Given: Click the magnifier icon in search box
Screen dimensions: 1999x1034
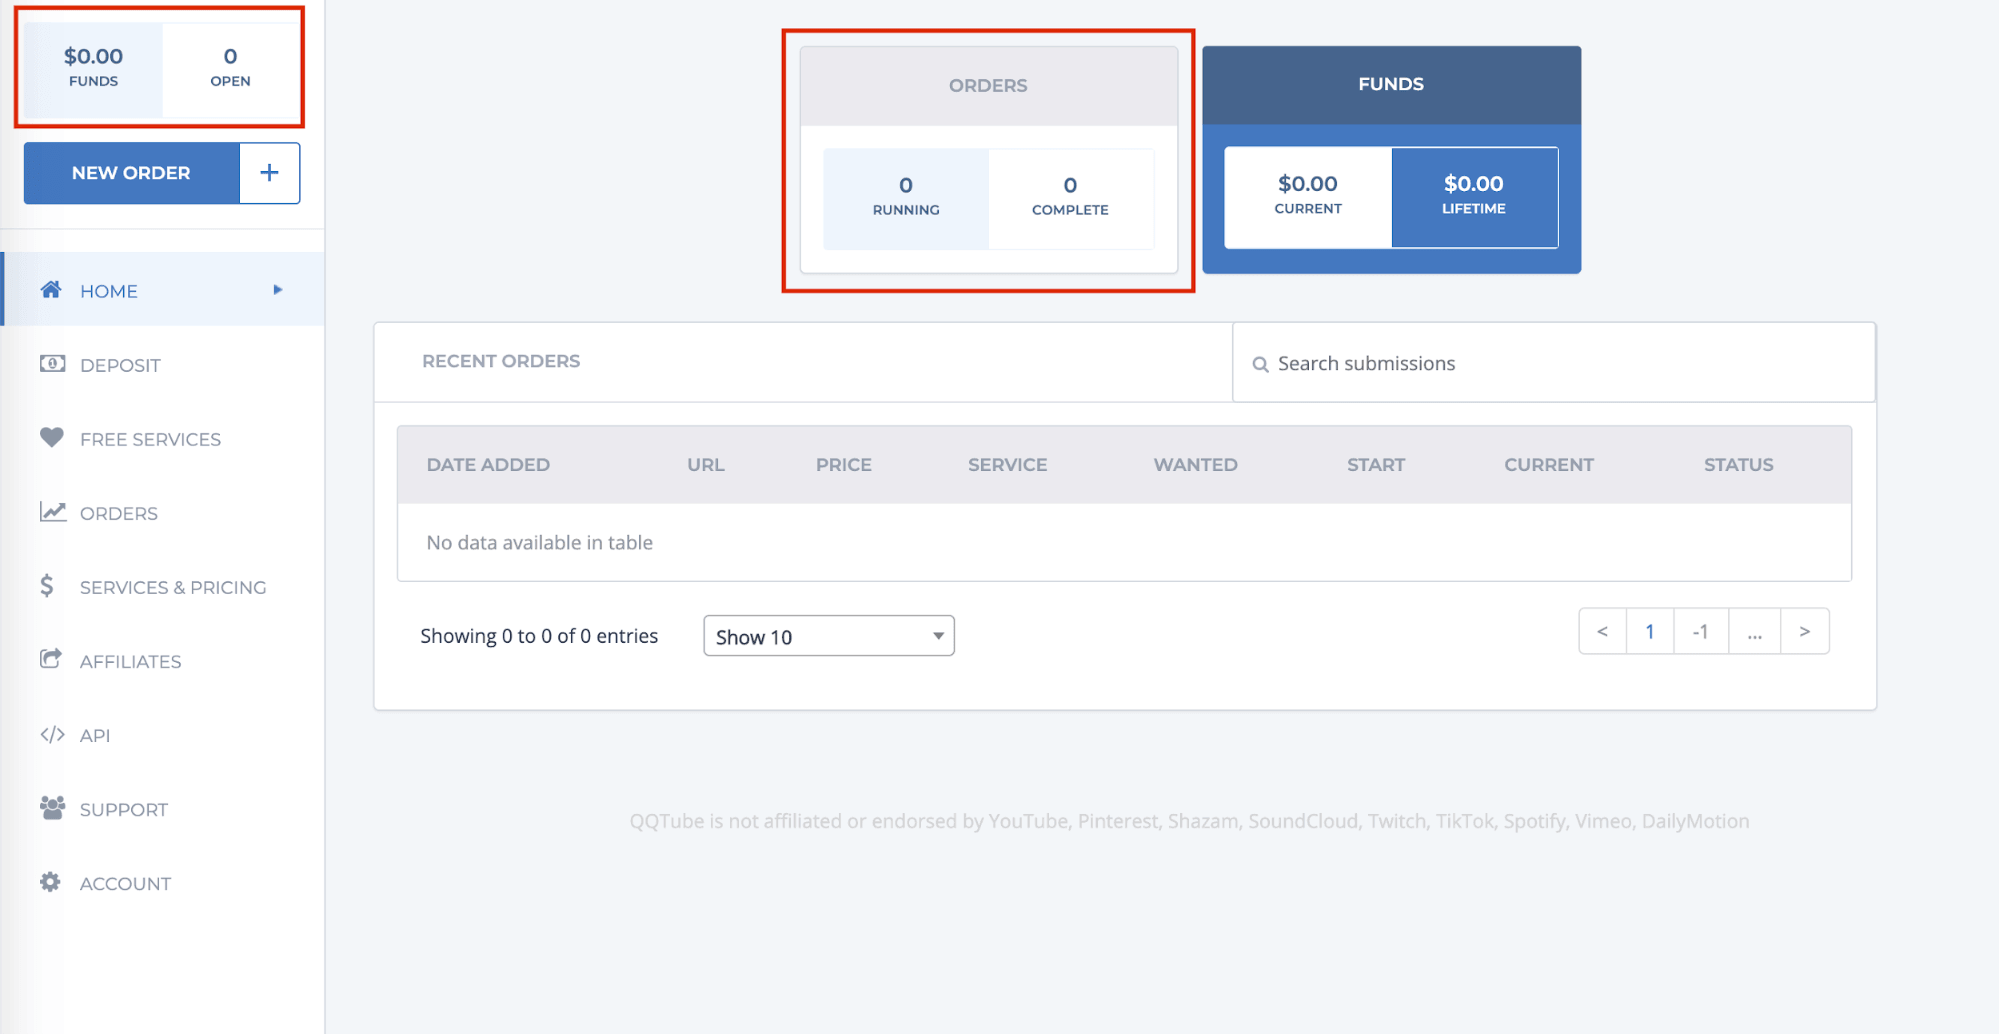Looking at the screenshot, I should click(1261, 365).
